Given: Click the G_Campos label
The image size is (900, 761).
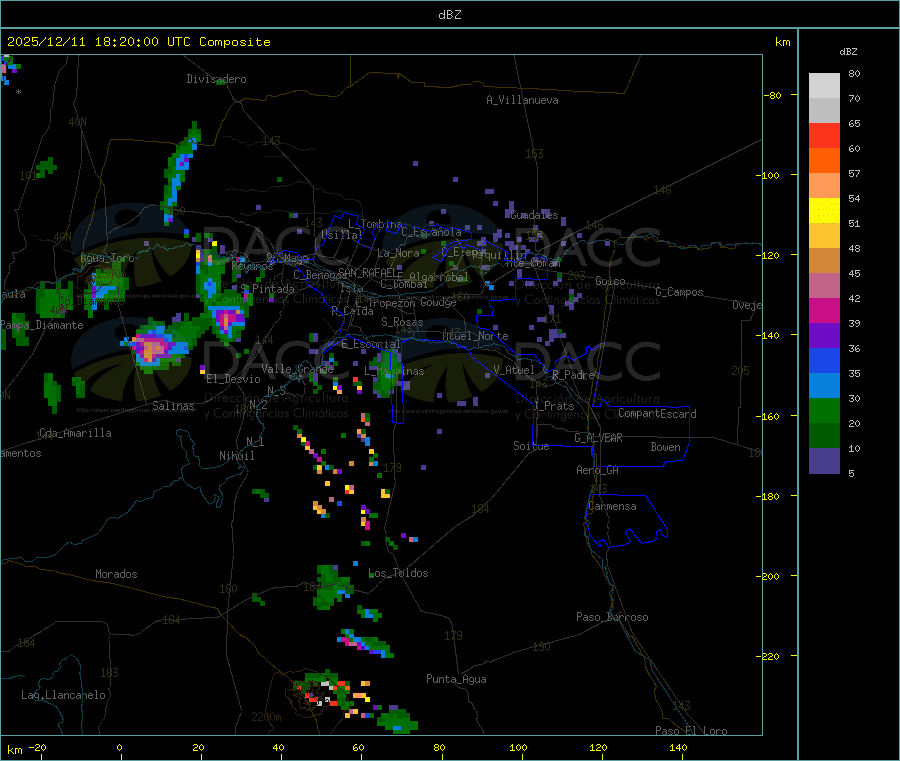Looking at the screenshot, I should (679, 292).
